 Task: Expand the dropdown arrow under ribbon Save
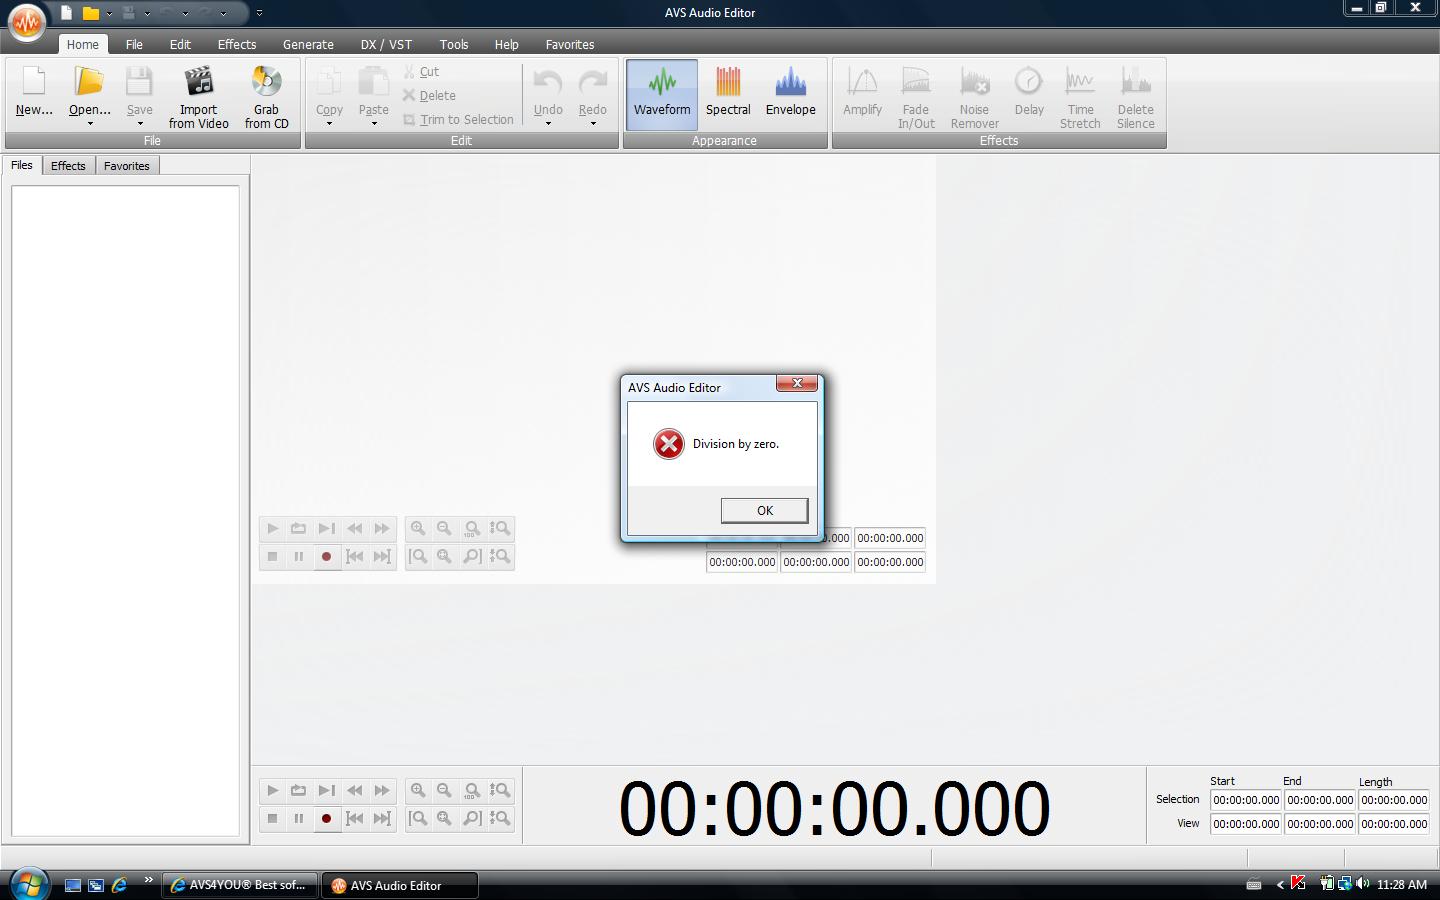click(x=140, y=123)
